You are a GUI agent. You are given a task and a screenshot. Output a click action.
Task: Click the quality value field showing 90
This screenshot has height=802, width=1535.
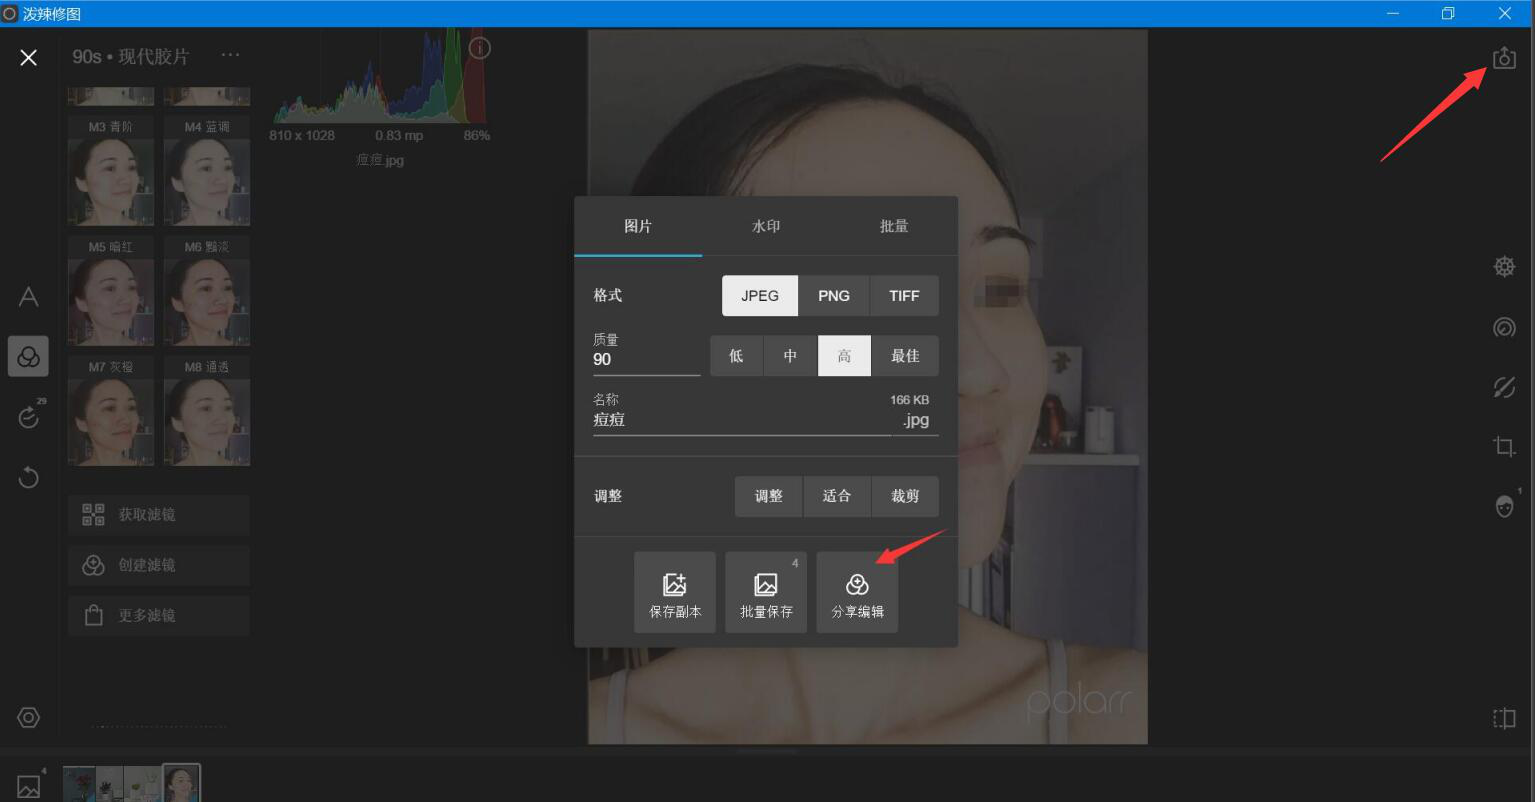coord(646,360)
